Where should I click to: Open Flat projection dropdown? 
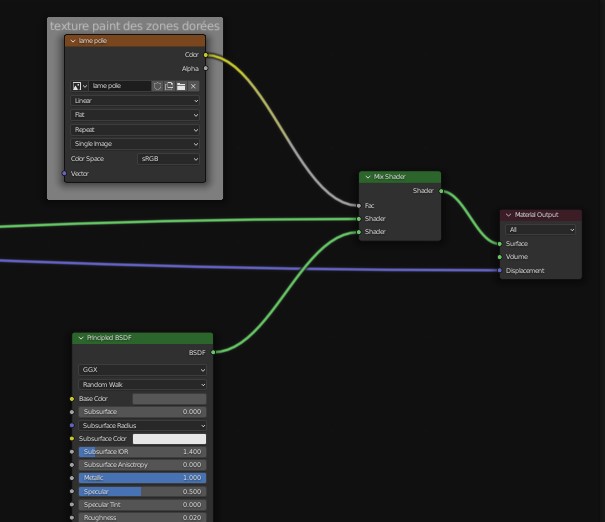click(135, 115)
